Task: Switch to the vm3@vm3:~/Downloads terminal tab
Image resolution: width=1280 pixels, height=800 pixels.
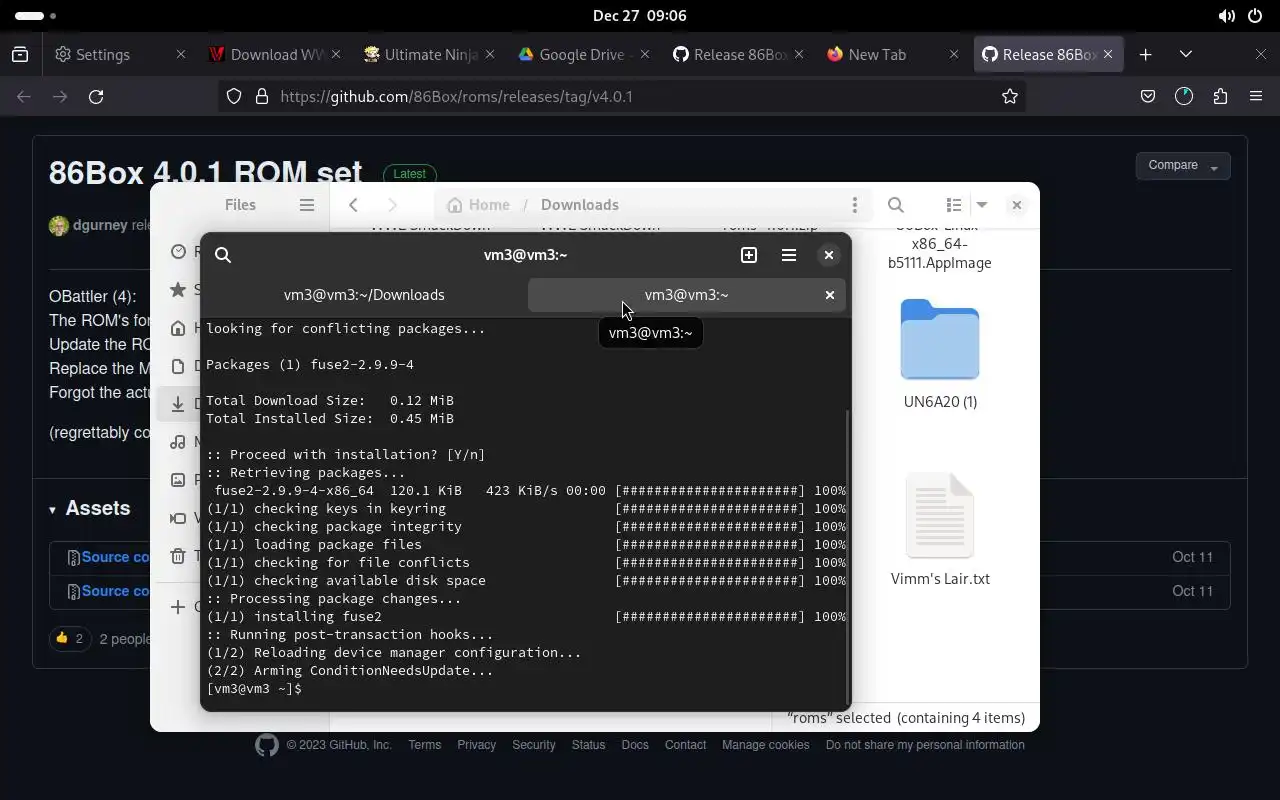Action: 364,295
